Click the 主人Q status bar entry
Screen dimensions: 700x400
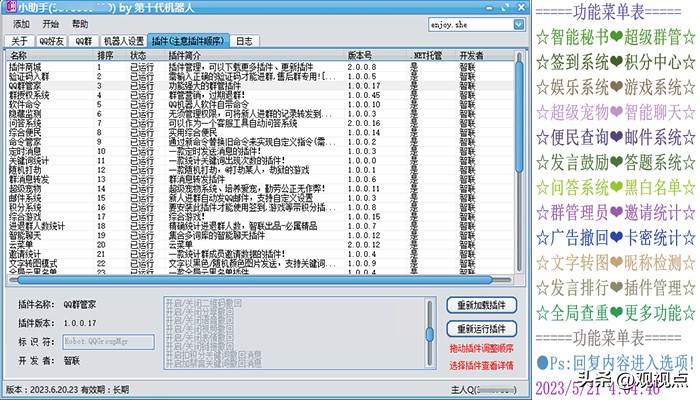(x=483, y=390)
